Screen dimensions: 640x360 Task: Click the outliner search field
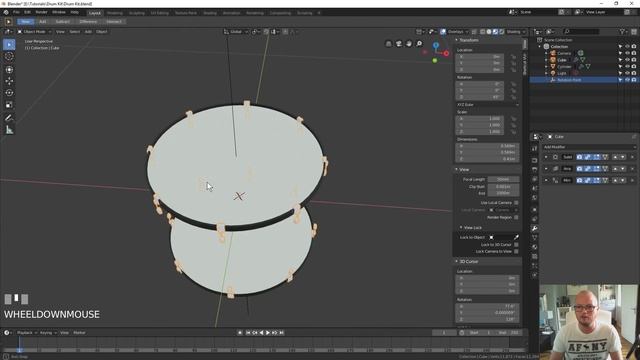click(x=581, y=31)
